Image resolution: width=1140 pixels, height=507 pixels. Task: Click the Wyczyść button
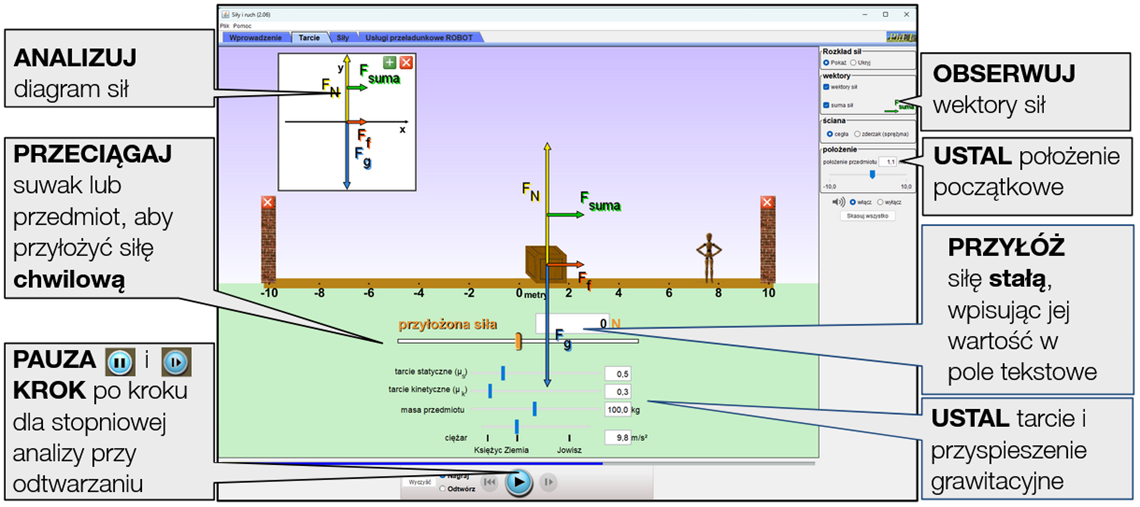[x=420, y=482]
